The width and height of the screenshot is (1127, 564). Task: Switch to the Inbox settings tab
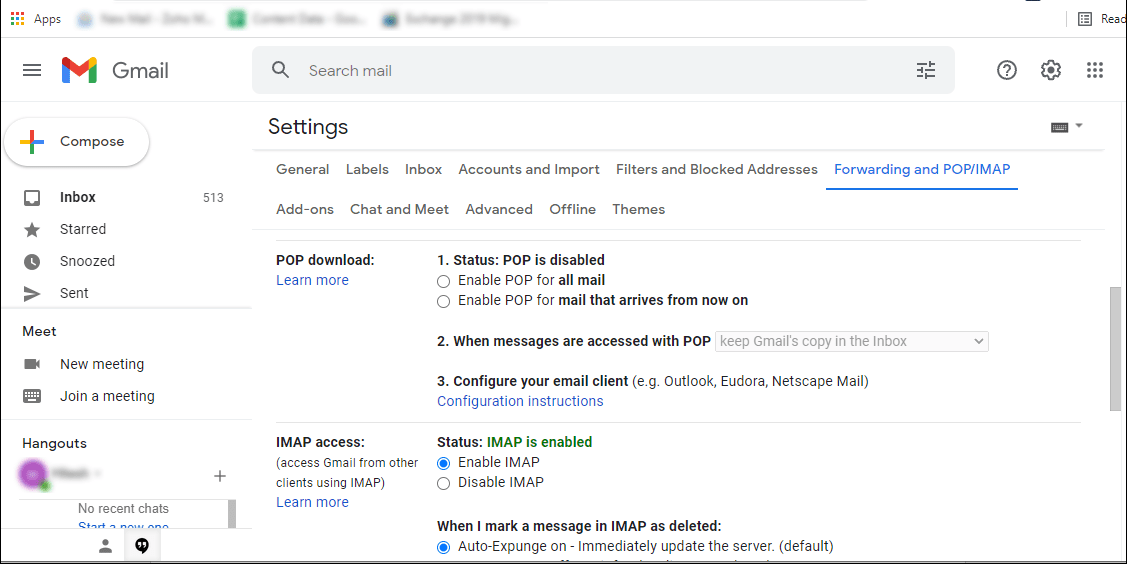point(423,170)
